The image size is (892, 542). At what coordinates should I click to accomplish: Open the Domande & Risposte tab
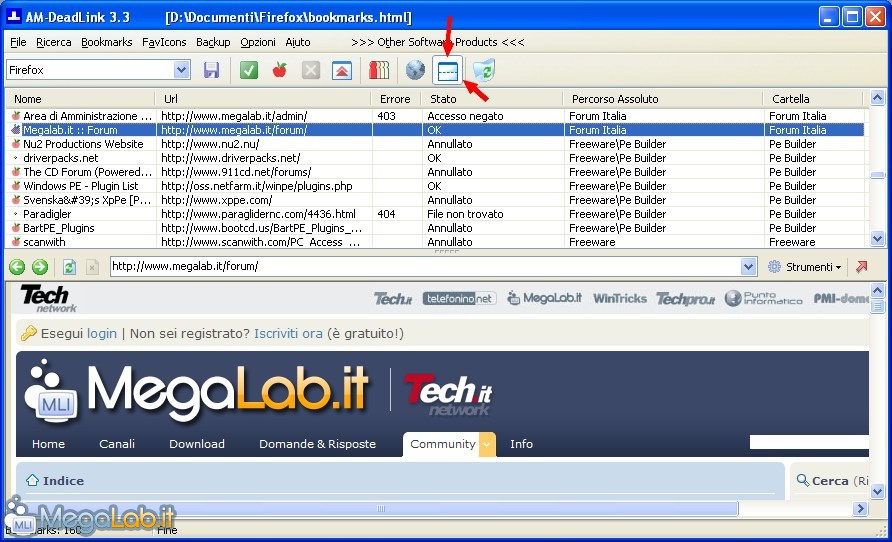click(x=317, y=444)
